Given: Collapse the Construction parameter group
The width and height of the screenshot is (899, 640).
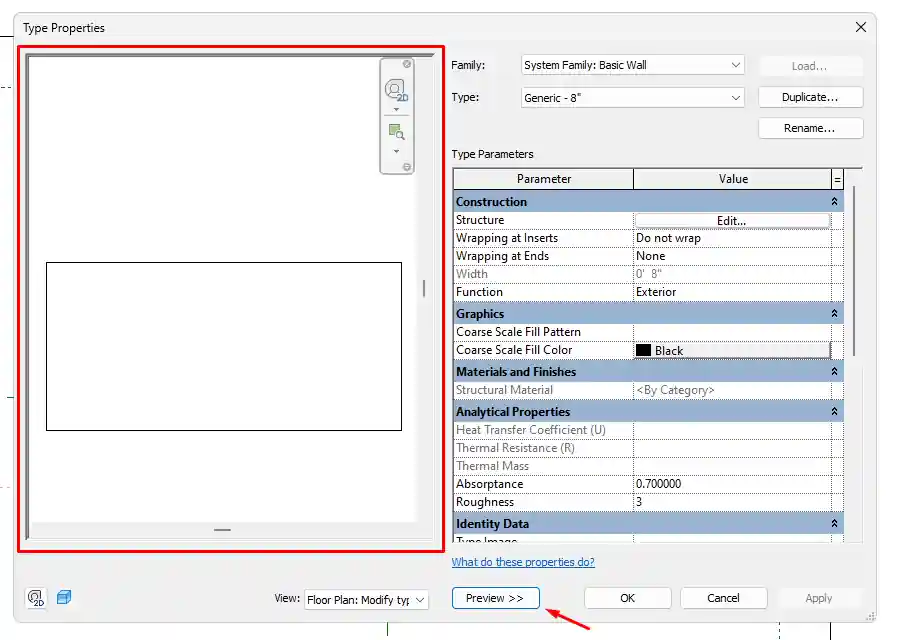Looking at the screenshot, I should 835,201.
